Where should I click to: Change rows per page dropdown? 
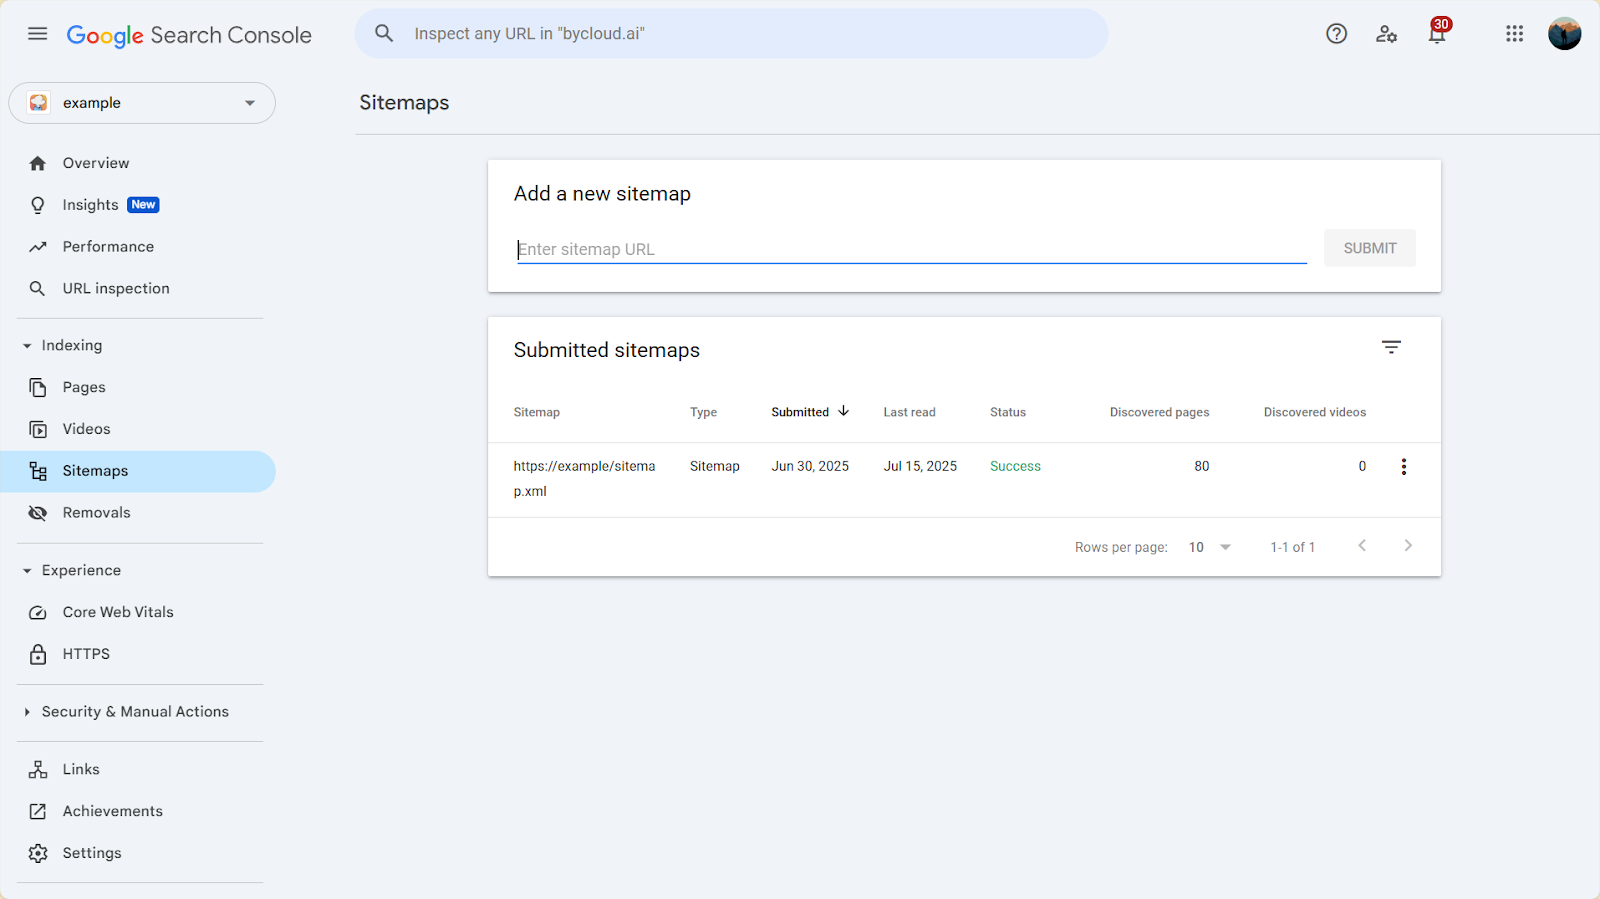(x=1209, y=547)
